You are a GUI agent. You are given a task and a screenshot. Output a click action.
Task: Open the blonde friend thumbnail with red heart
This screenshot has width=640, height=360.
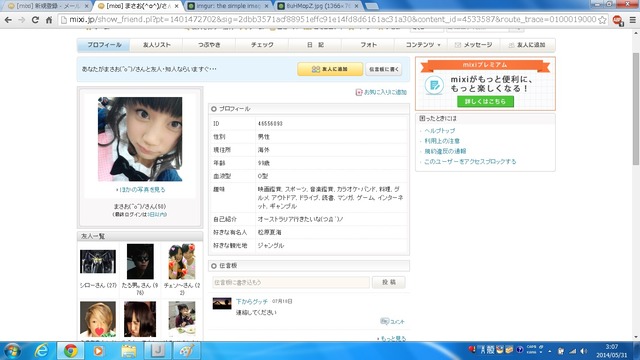[98, 319]
